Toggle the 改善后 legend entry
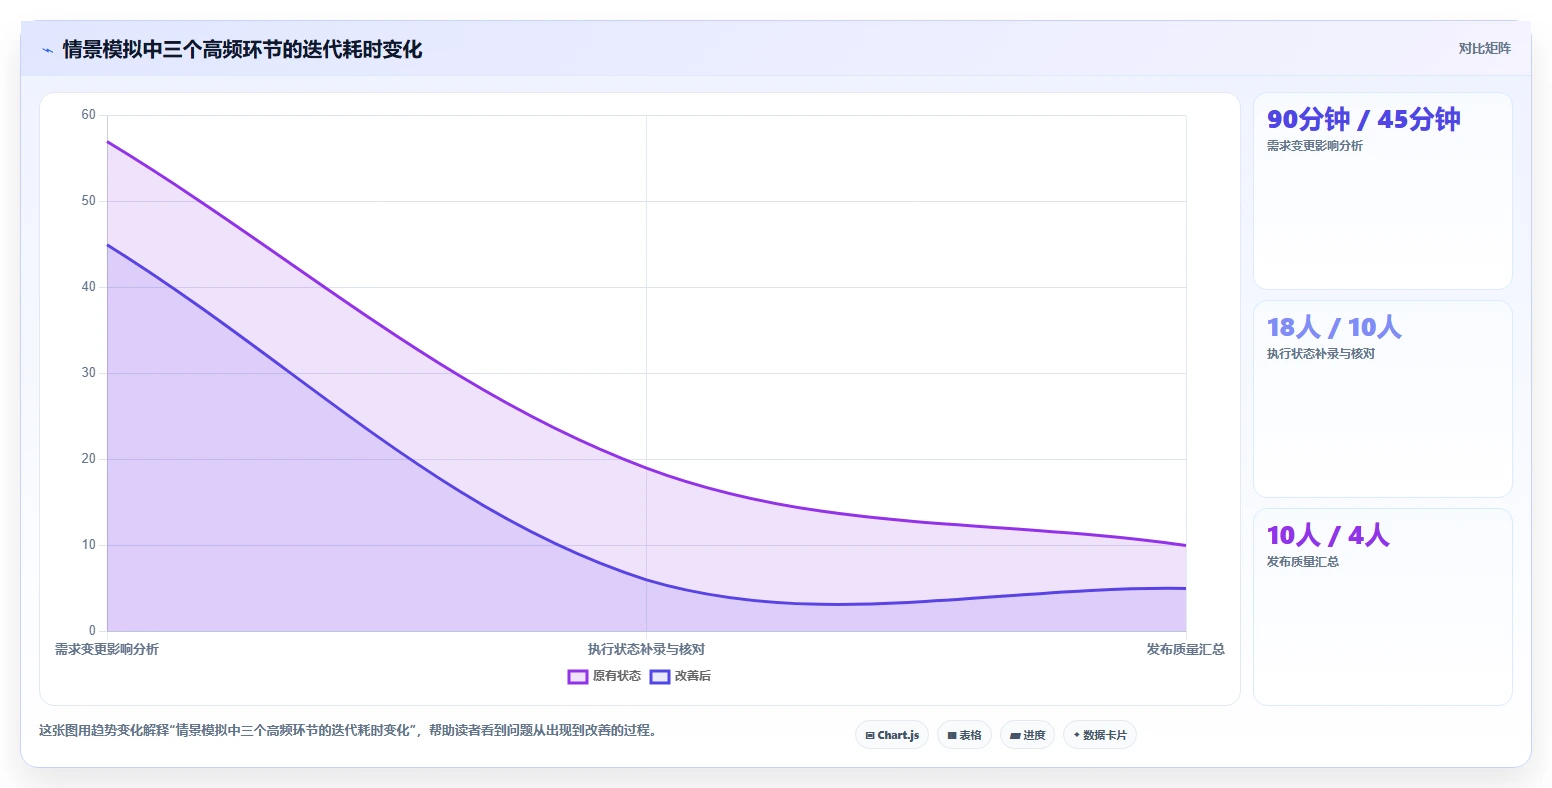This screenshot has width=1552, height=788. 680,676
